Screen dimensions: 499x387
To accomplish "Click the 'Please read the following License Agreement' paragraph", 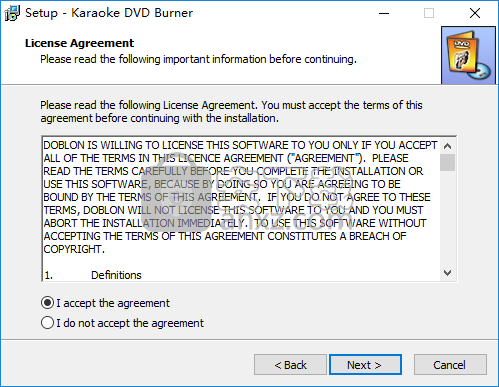I will coord(231,112).
